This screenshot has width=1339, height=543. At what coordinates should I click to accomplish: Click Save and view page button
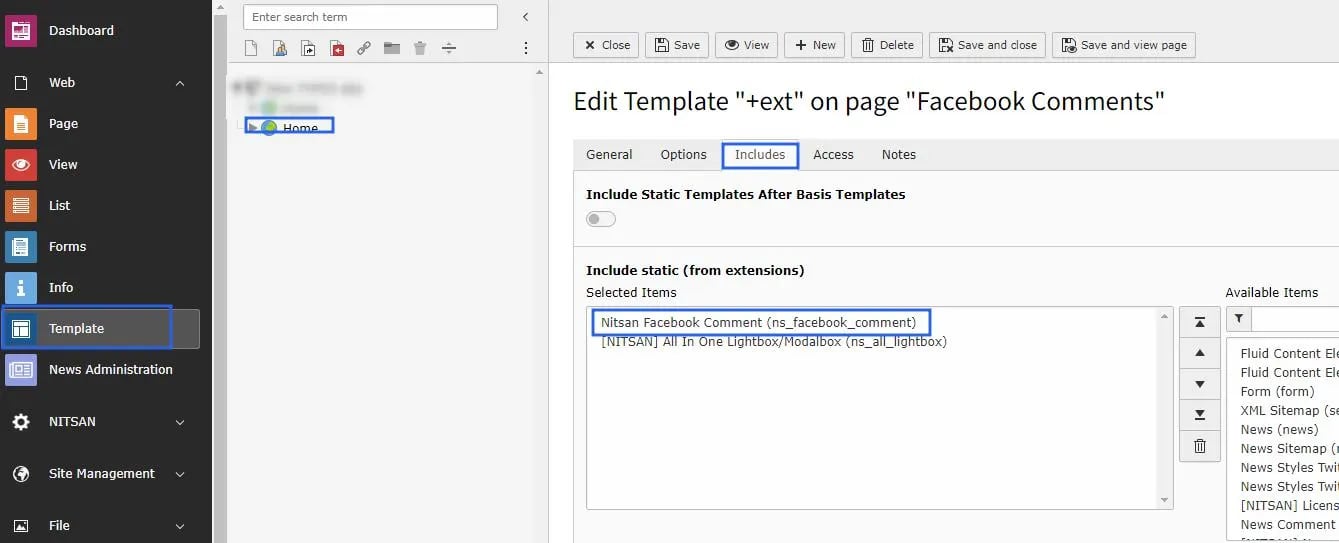tap(1123, 45)
